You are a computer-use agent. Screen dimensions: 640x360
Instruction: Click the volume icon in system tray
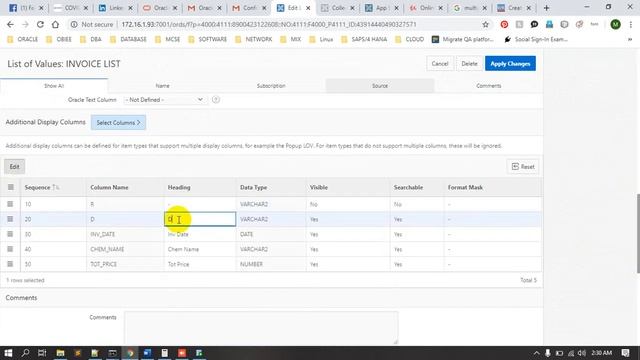(x=582, y=353)
